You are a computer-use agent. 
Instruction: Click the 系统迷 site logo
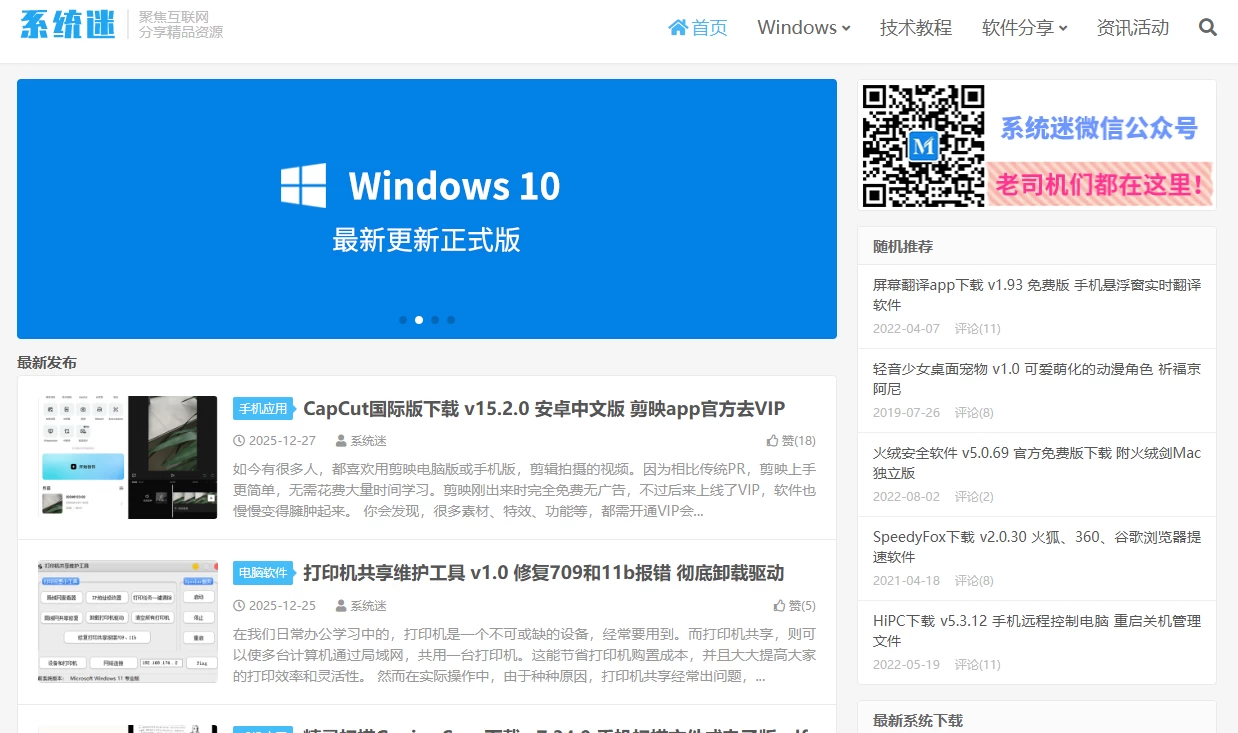68,25
